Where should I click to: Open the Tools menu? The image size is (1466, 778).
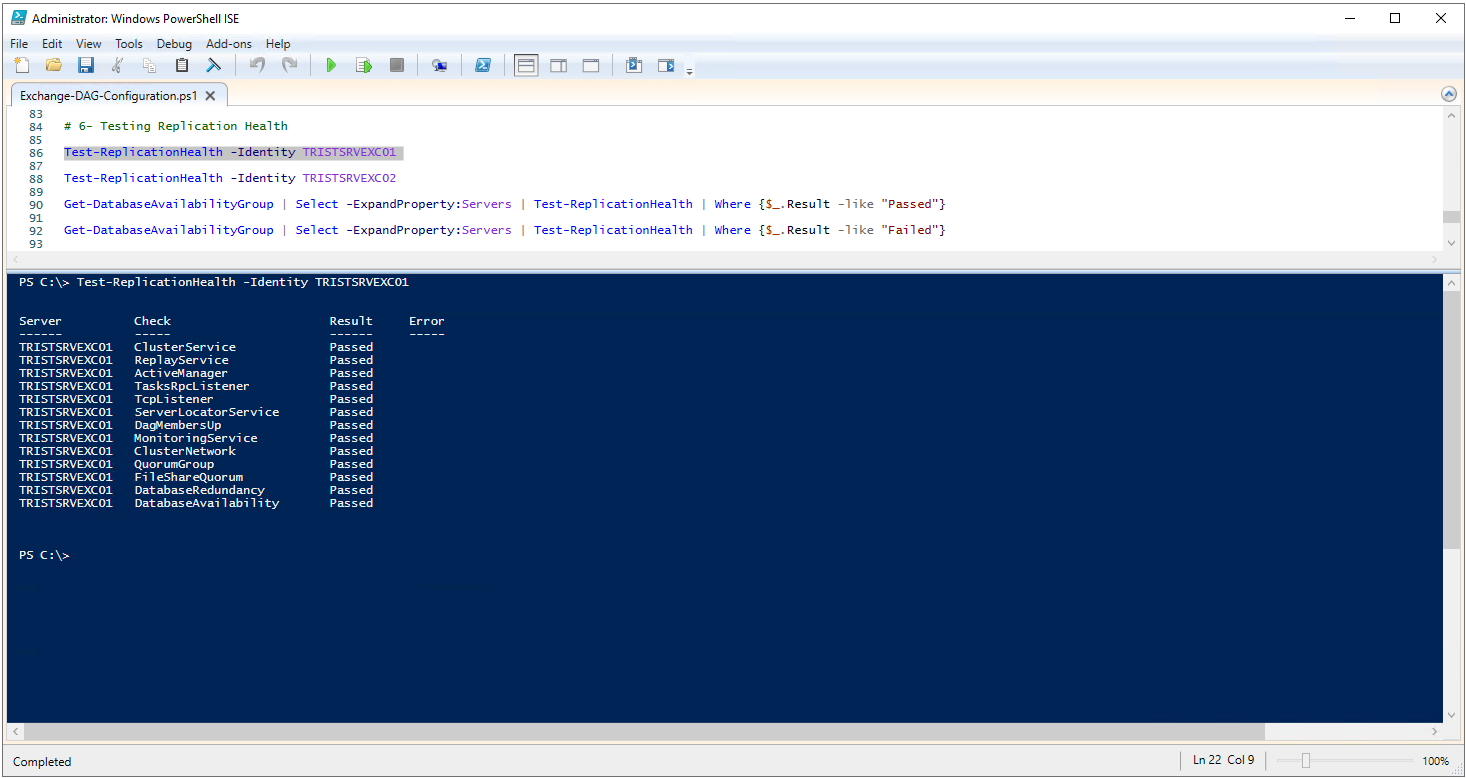tap(129, 44)
